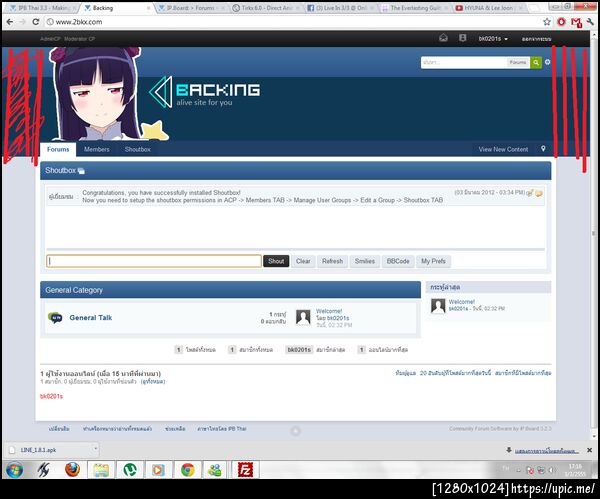Click General Talk forum status icon
This screenshot has height=499, width=600.
[x=55, y=318]
